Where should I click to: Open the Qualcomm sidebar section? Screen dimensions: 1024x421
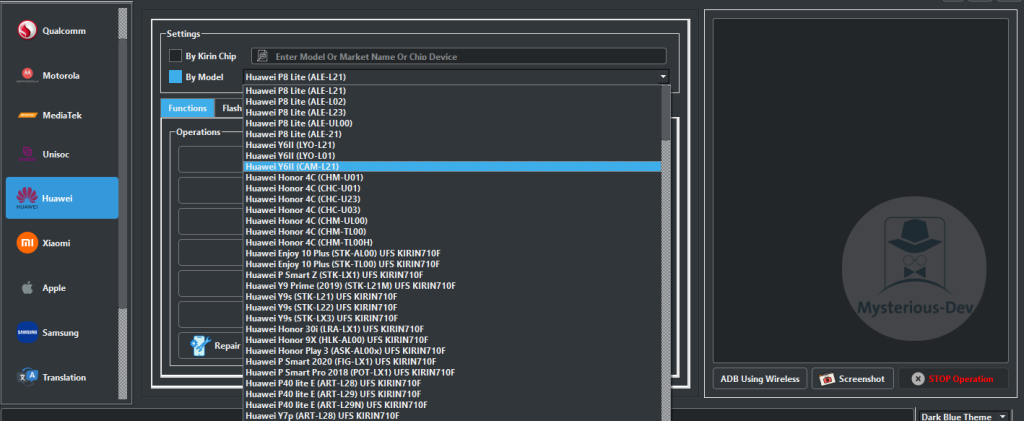[x=62, y=31]
